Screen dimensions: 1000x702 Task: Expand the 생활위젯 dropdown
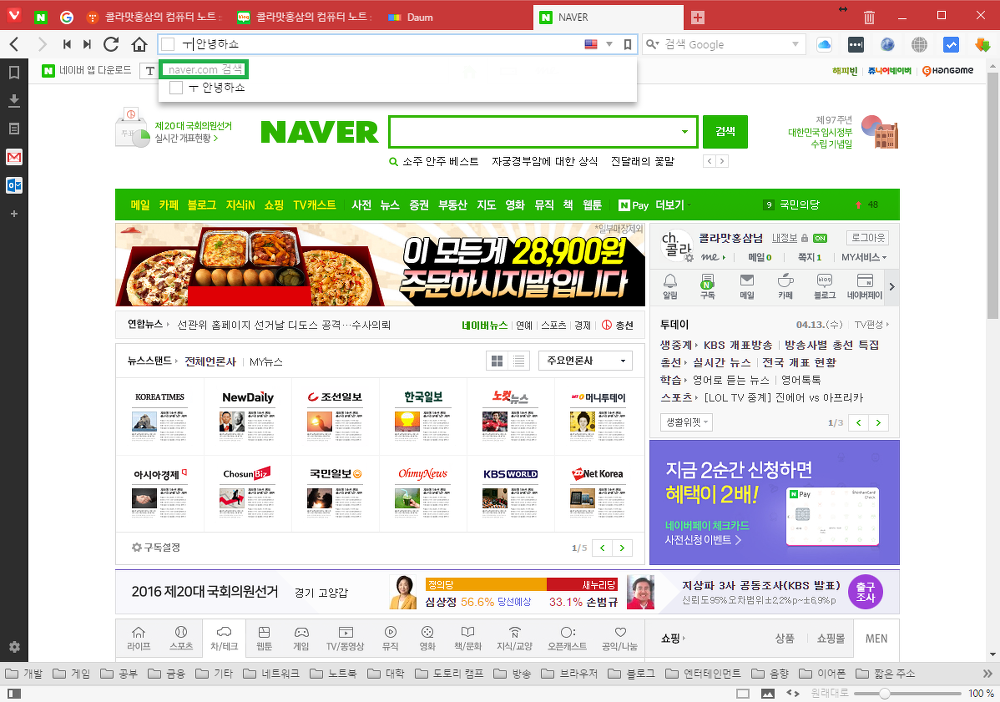coord(686,422)
